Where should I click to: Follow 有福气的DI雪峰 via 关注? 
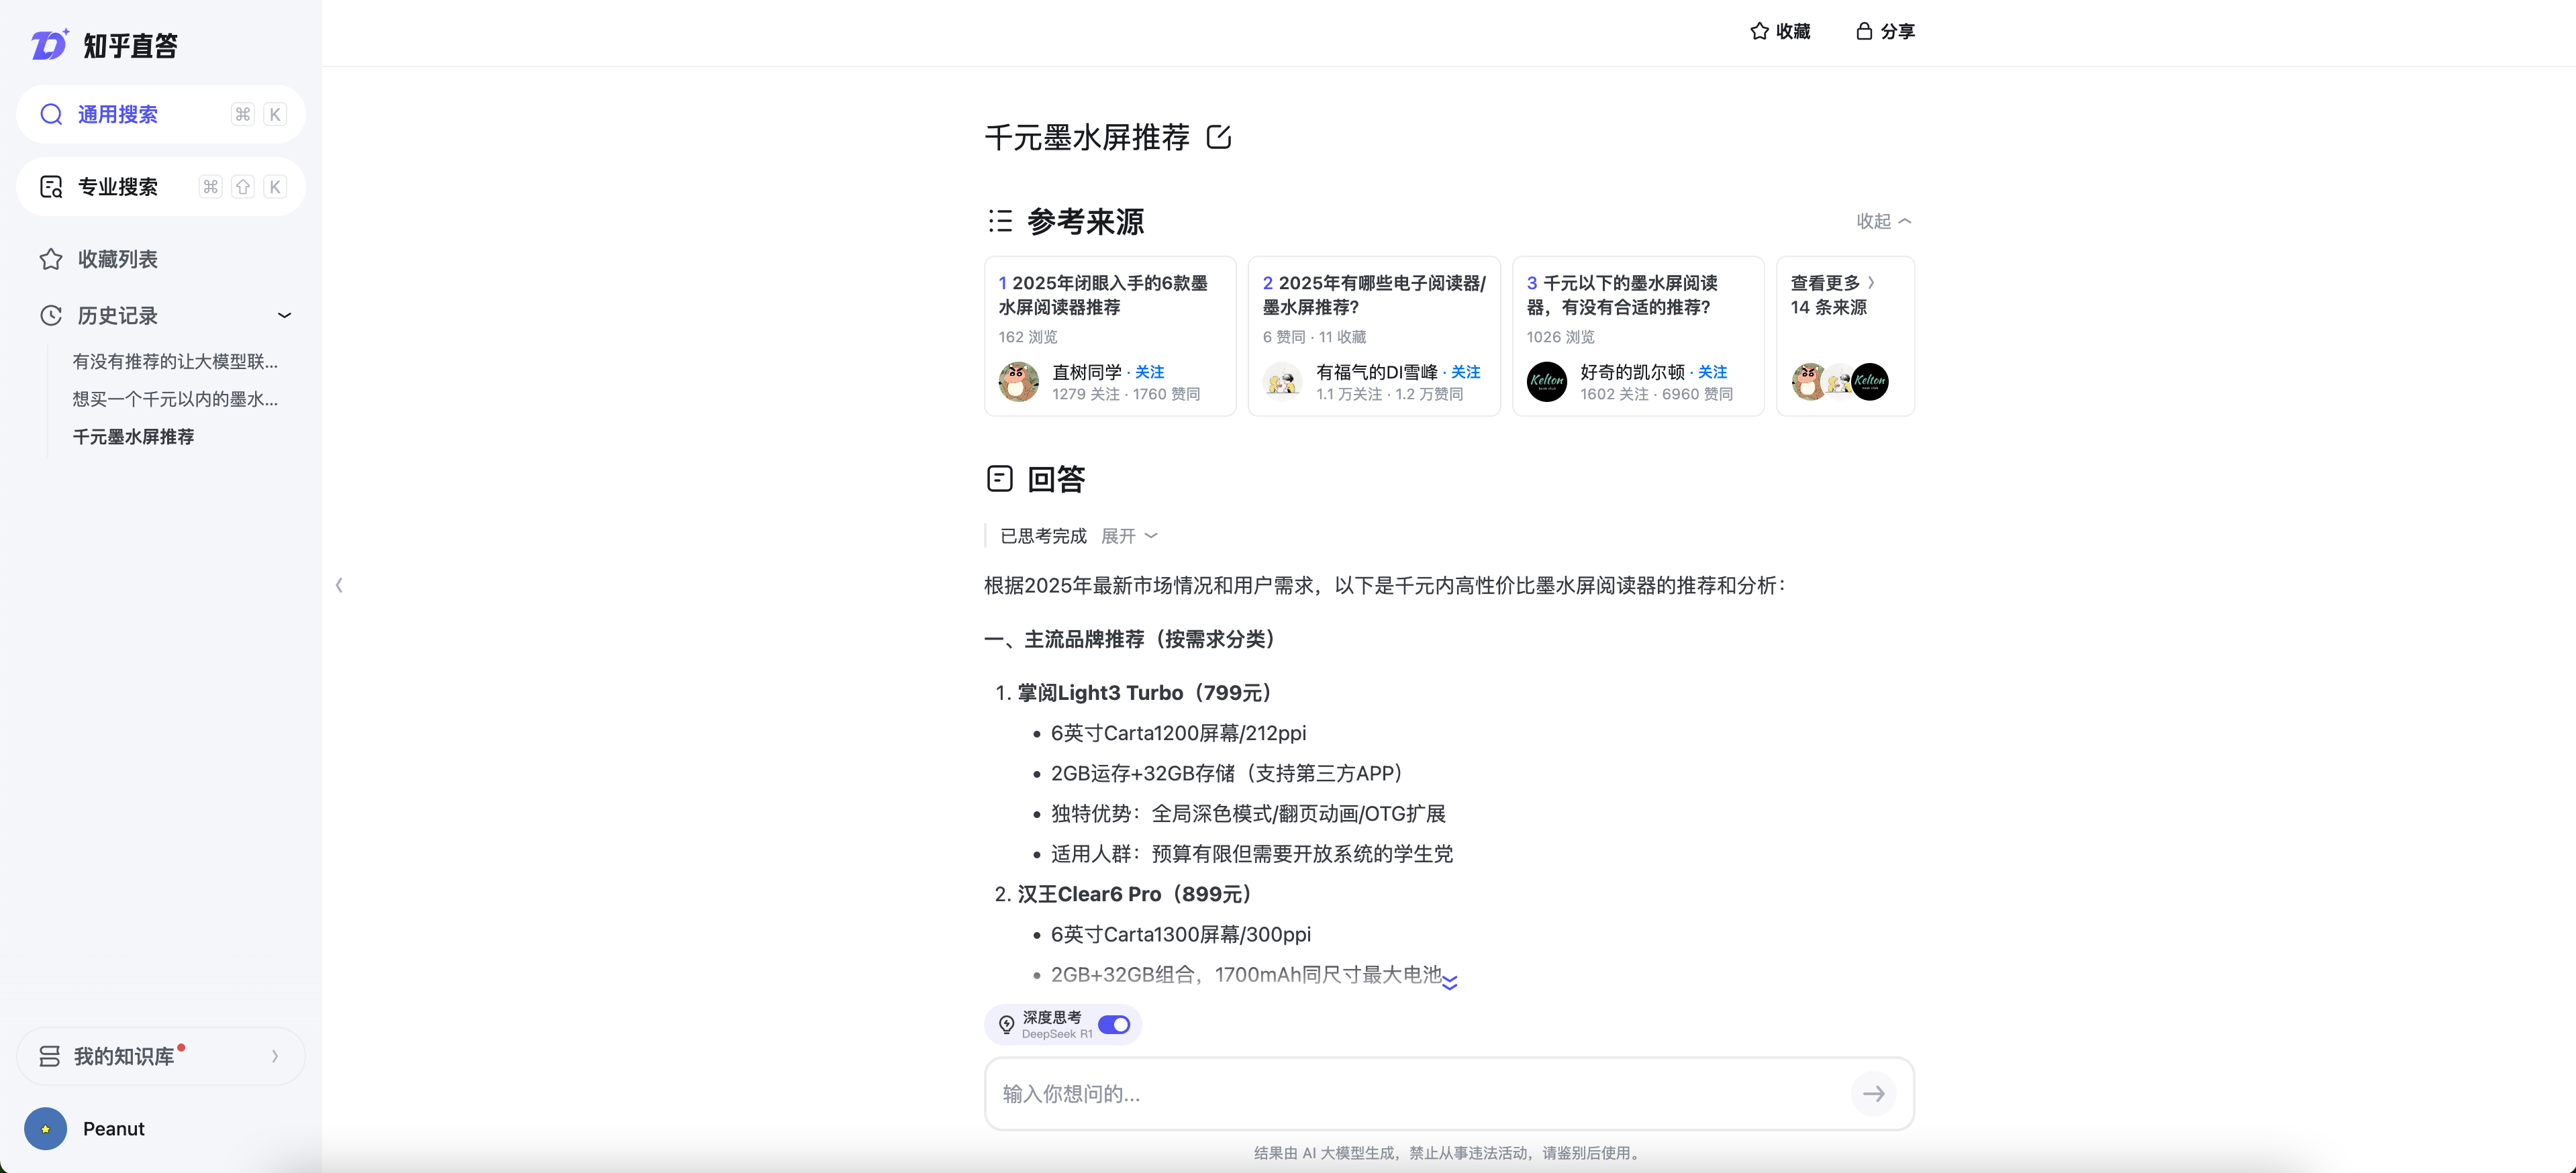1466,372
